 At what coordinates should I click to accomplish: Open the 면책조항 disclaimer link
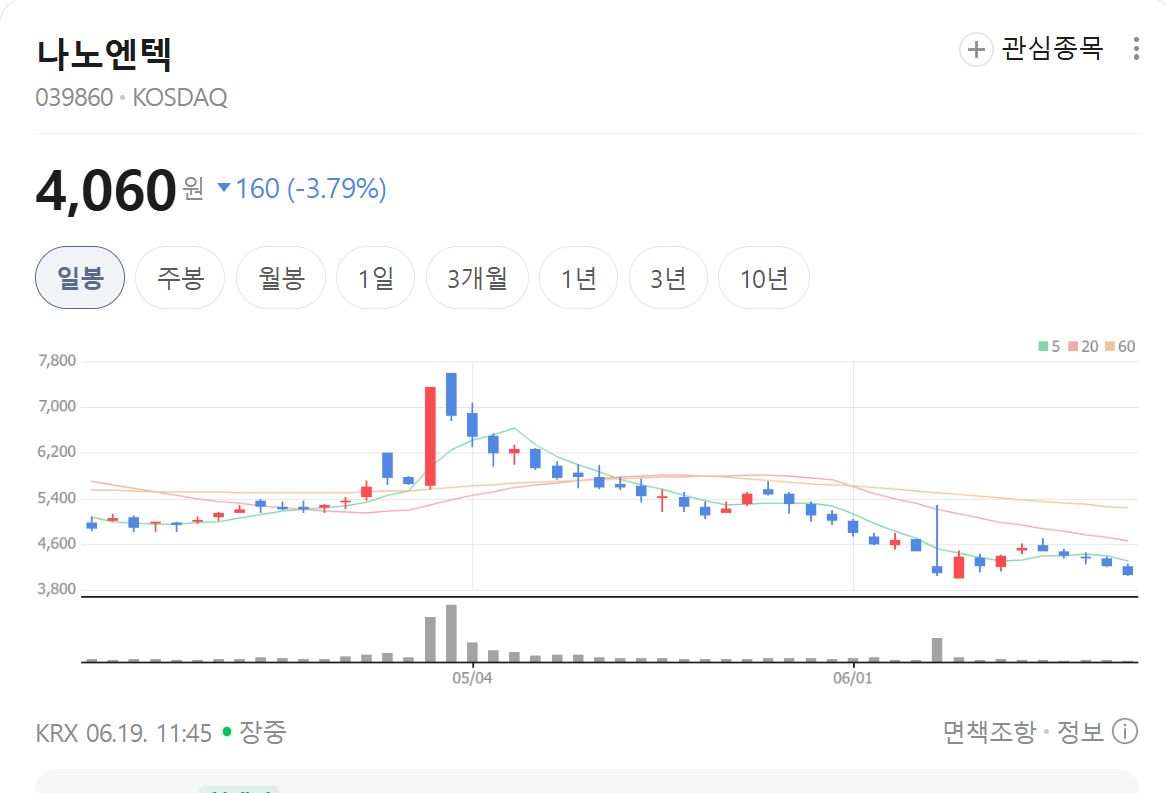coord(989,732)
